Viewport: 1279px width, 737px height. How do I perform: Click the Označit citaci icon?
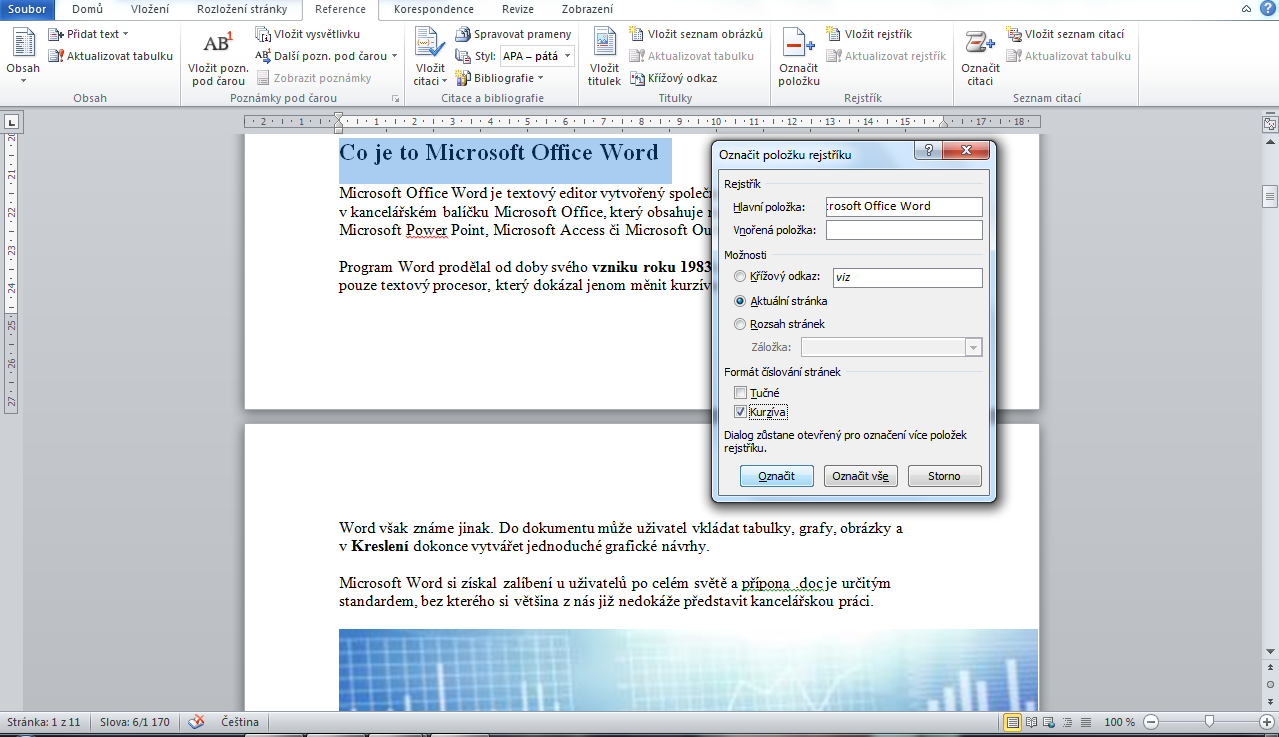979,43
